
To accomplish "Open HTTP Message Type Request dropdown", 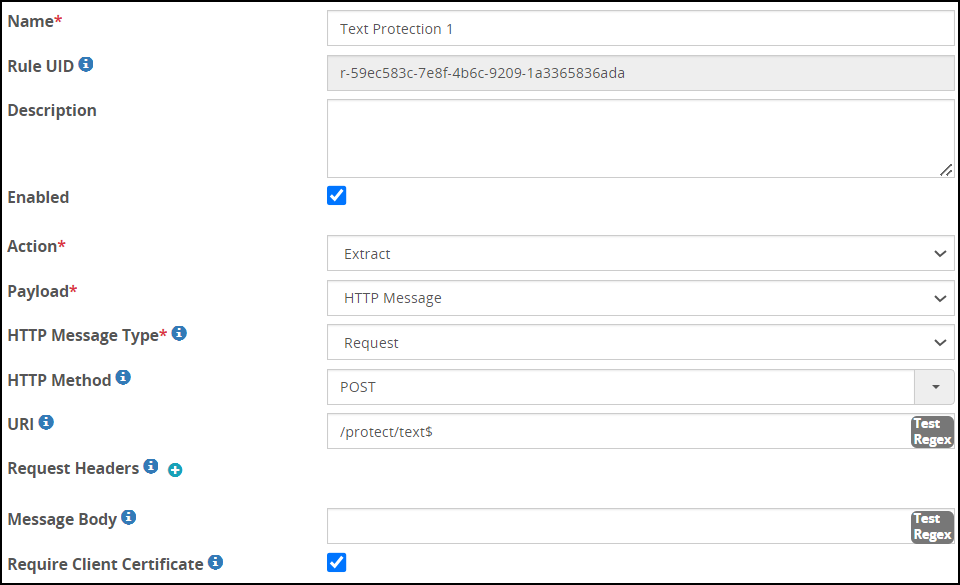I will pyautogui.click(x=640, y=343).
